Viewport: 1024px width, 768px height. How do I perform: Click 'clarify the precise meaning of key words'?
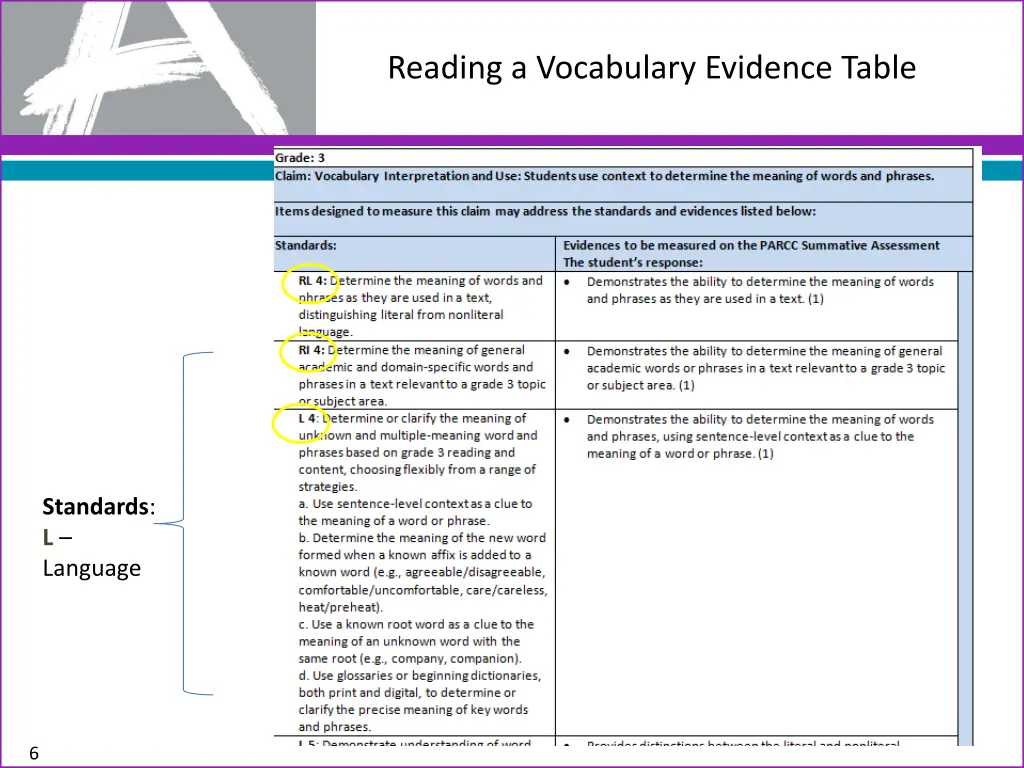pos(413,710)
